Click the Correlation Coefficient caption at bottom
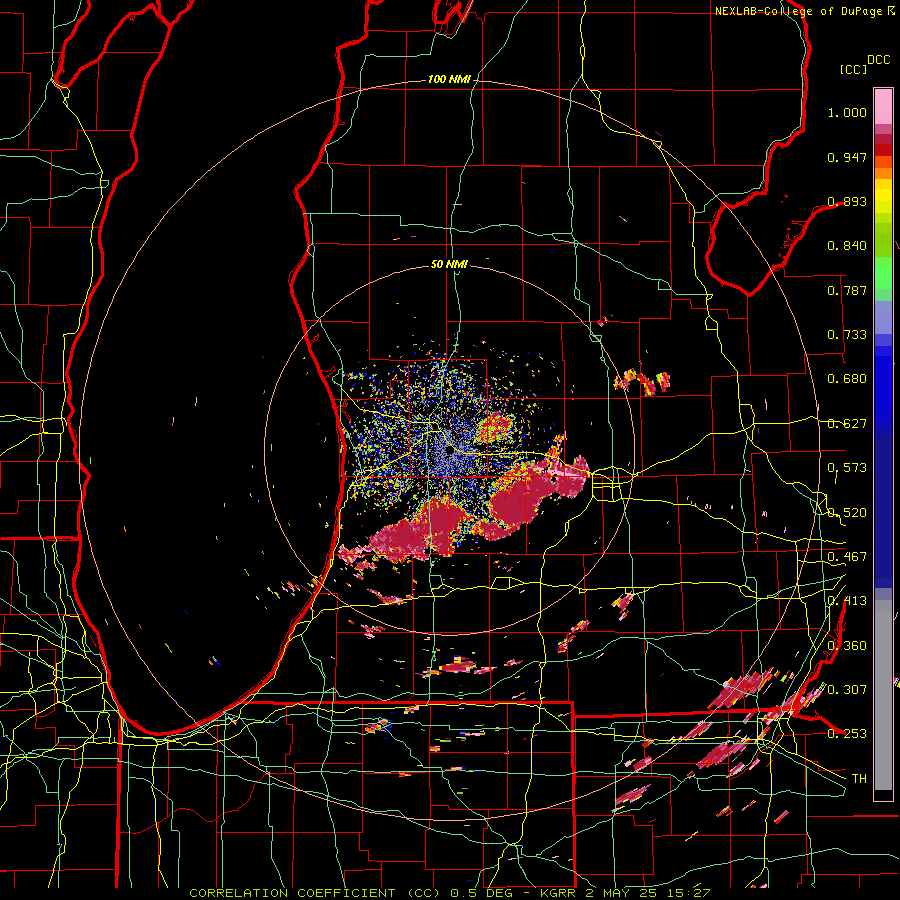Viewport: 900px width, 900px height. 449,893
